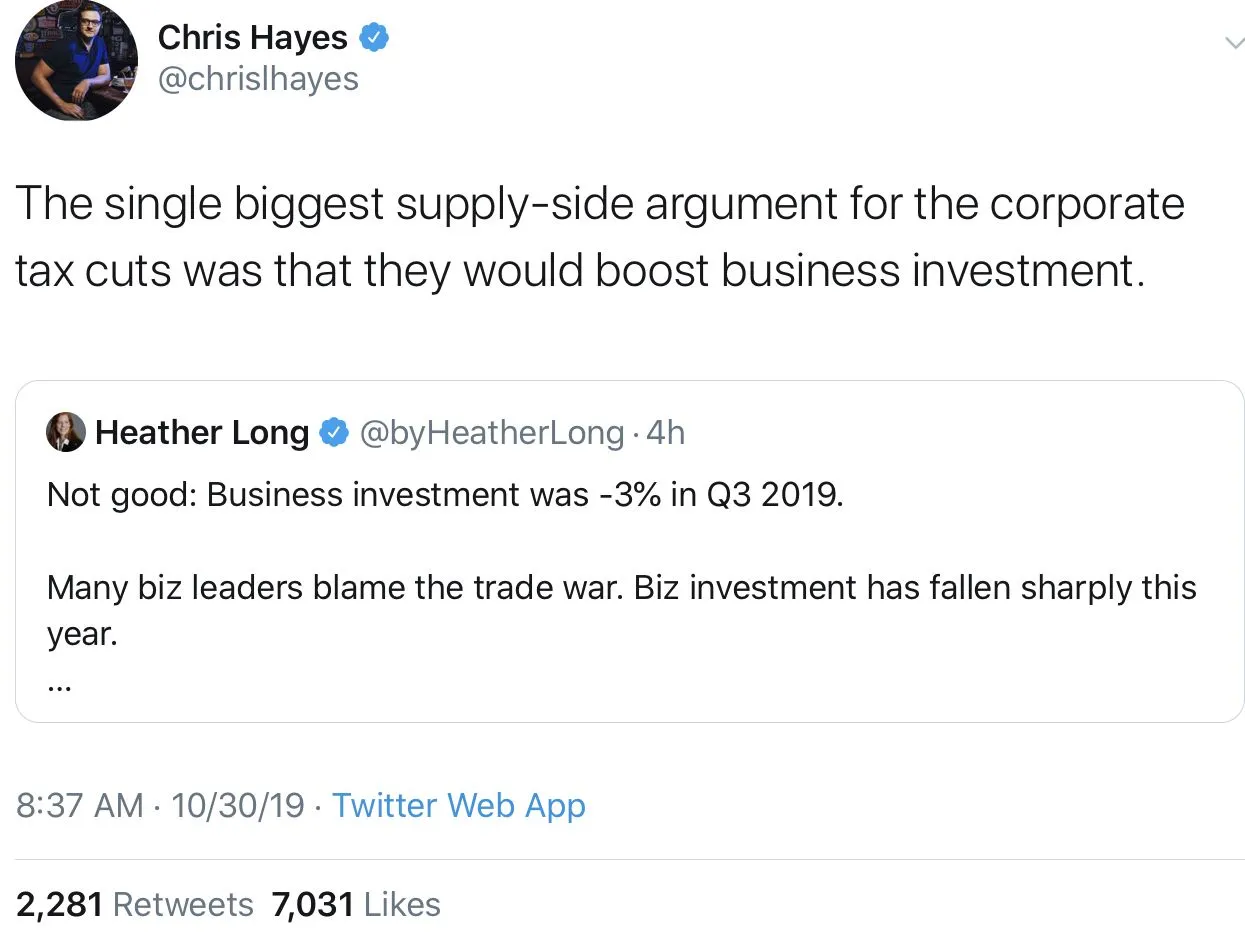
Task: Expand the tweet options chevron
Action: click(x=1233, y=42)
